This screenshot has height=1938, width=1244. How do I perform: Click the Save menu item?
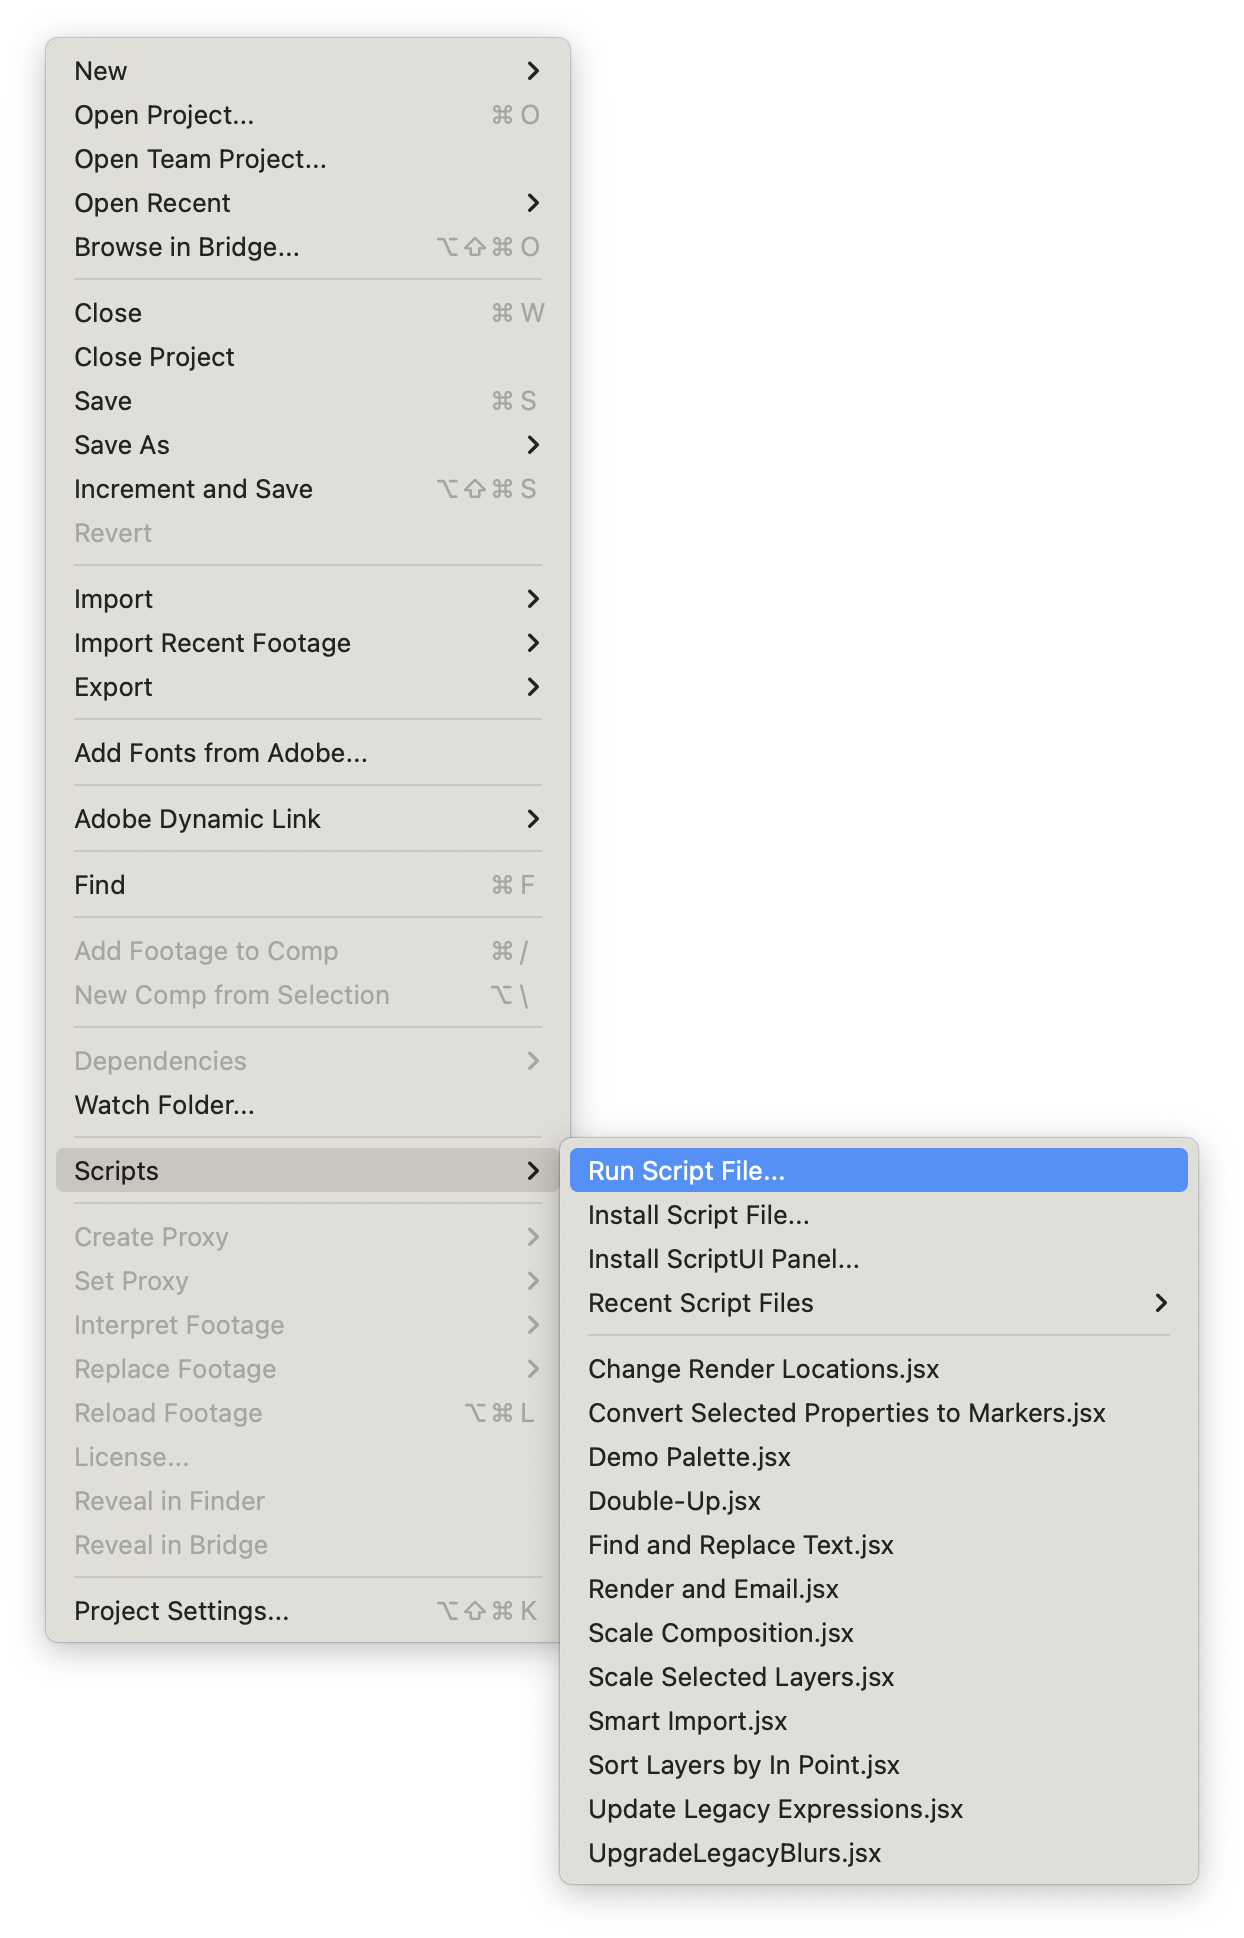(x=308, y=401)
